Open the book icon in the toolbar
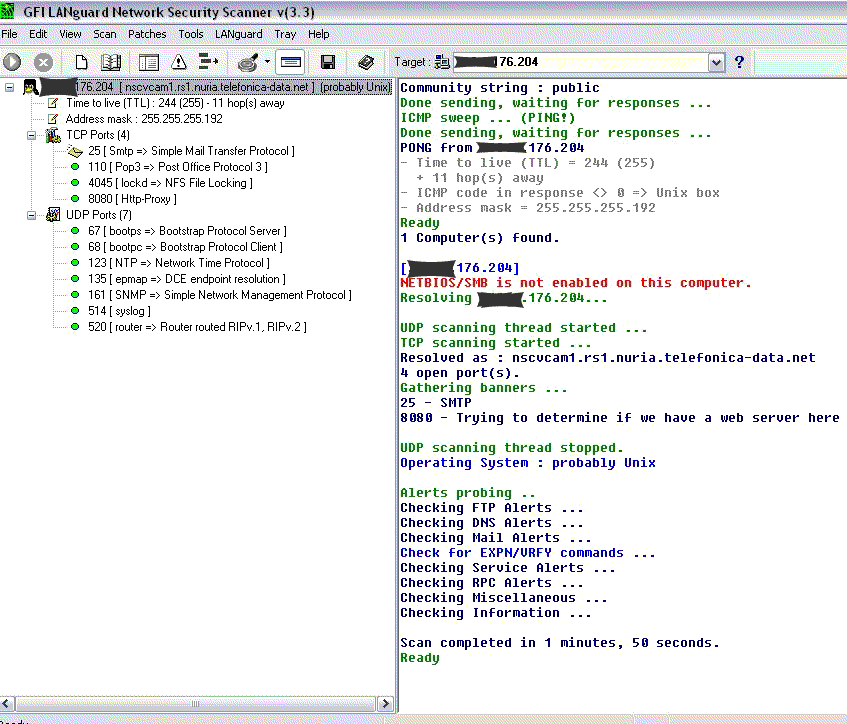847x724 pixels. click(x=111, y=62)
